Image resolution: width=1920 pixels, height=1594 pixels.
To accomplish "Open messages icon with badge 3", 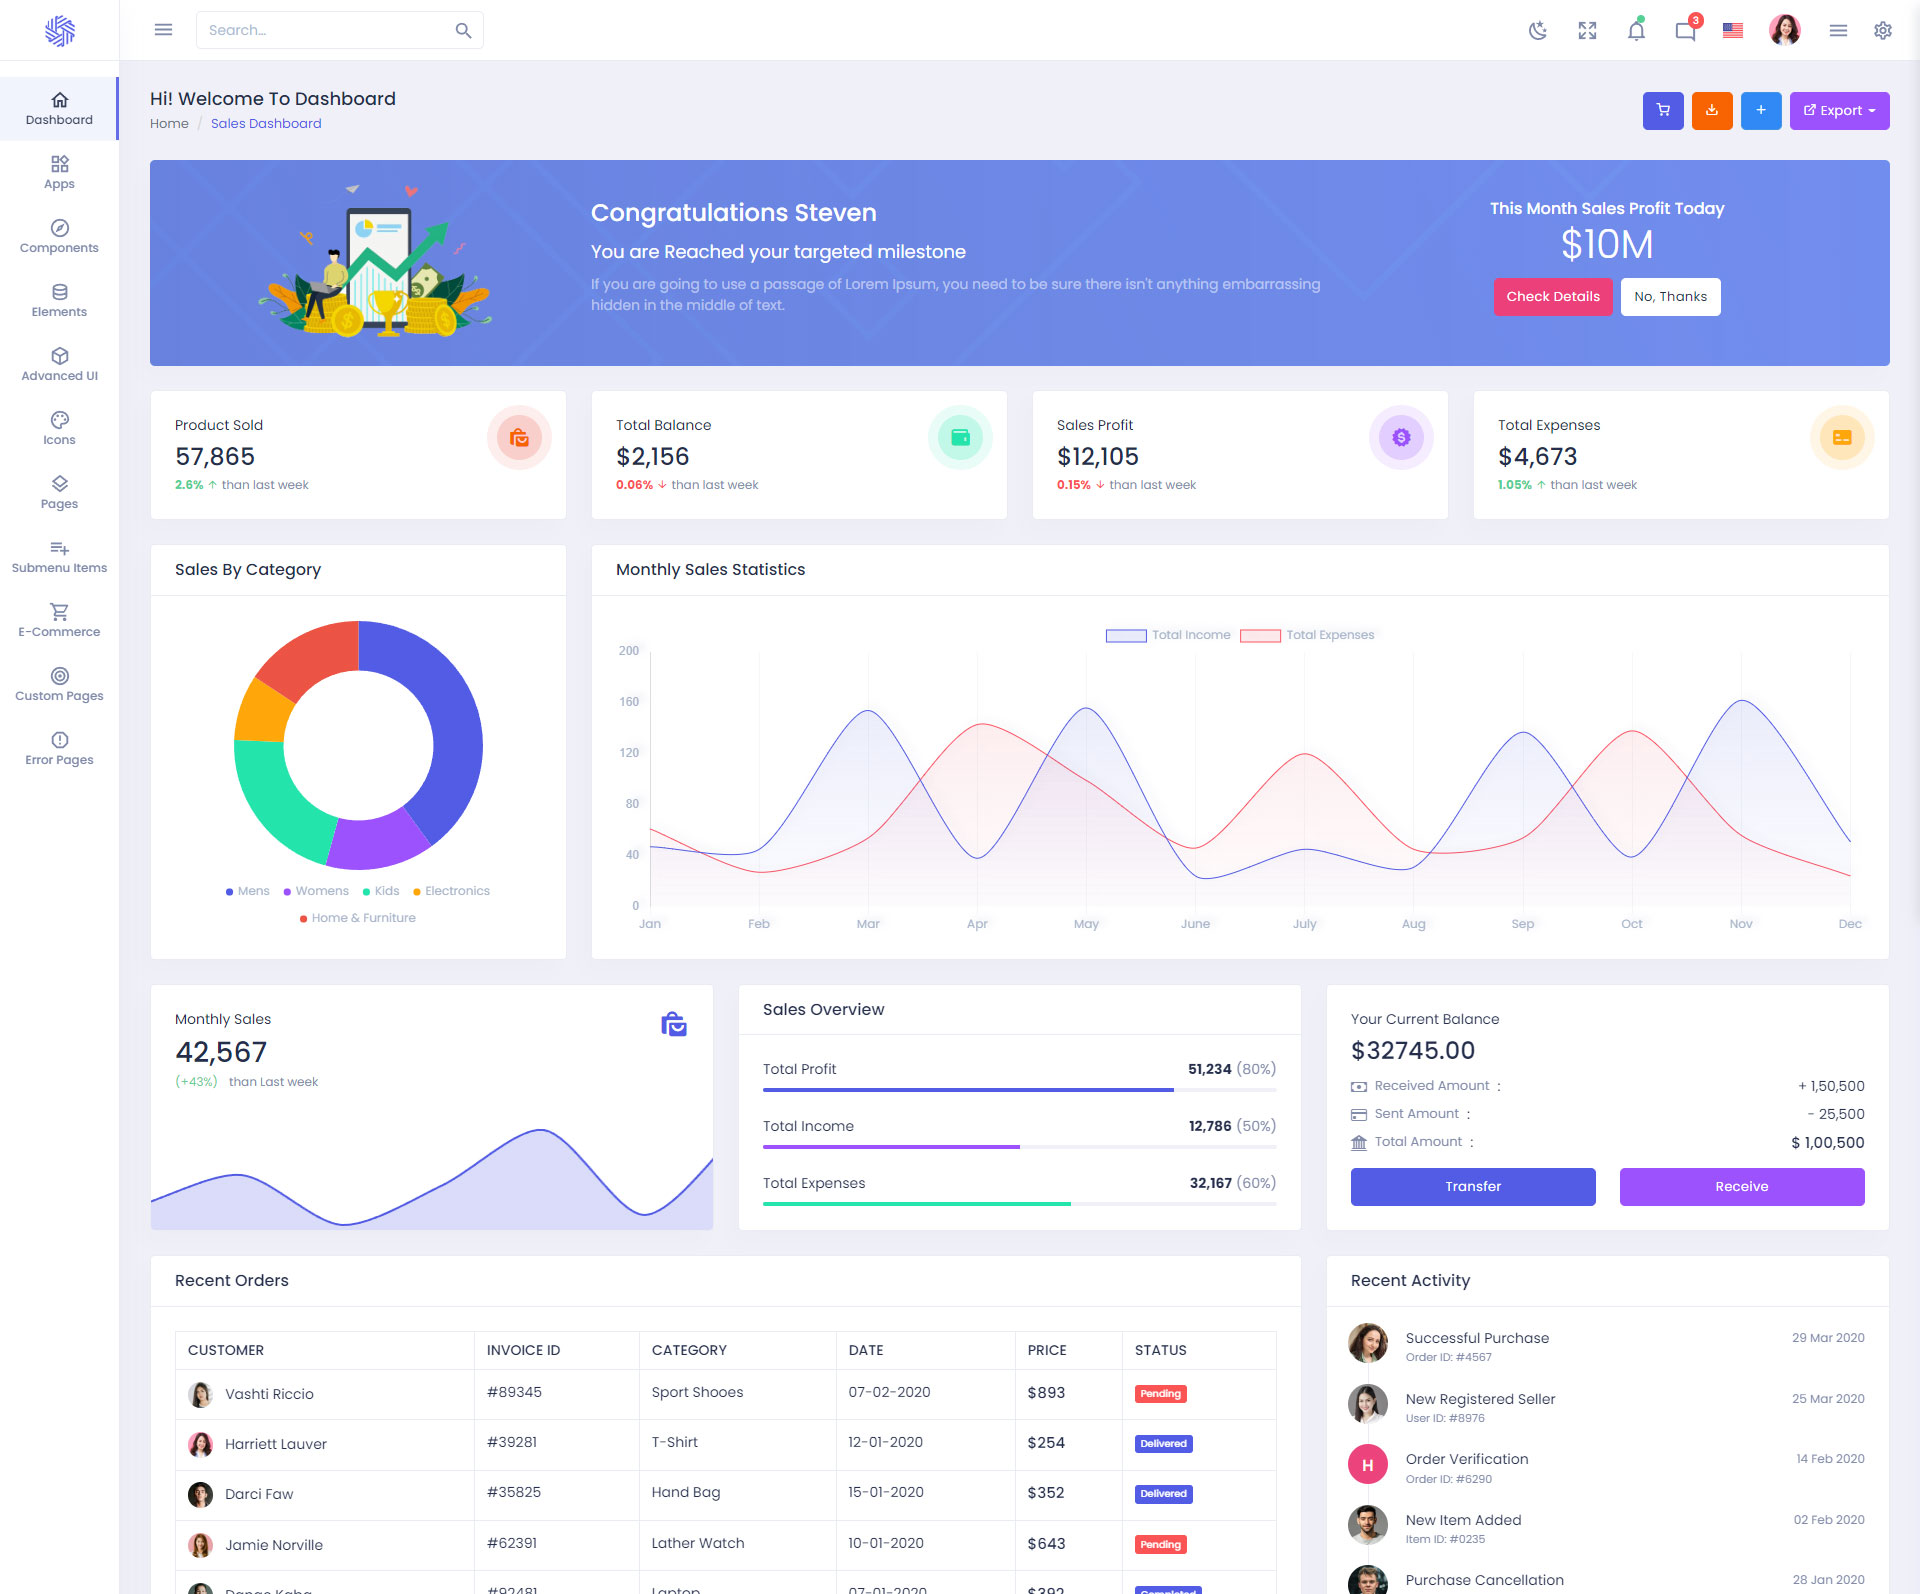I will 1685,30.
